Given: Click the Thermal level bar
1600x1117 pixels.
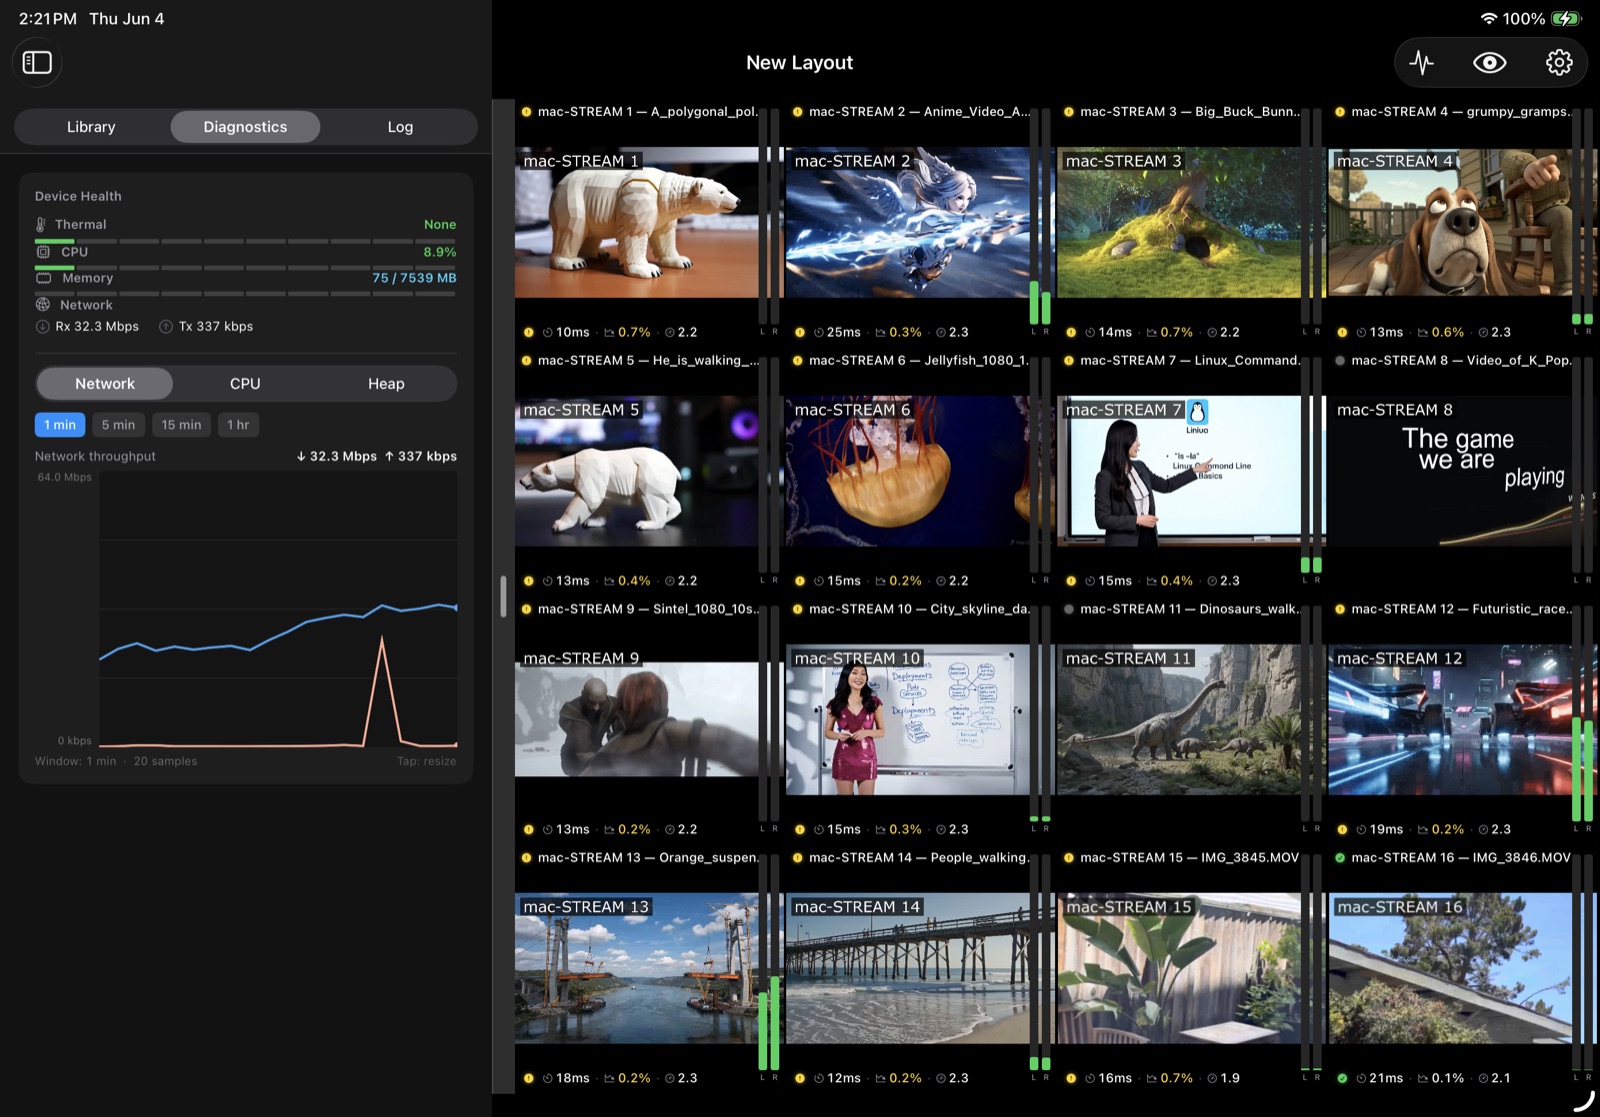Looking at the screenshot, I should (245, 241).
